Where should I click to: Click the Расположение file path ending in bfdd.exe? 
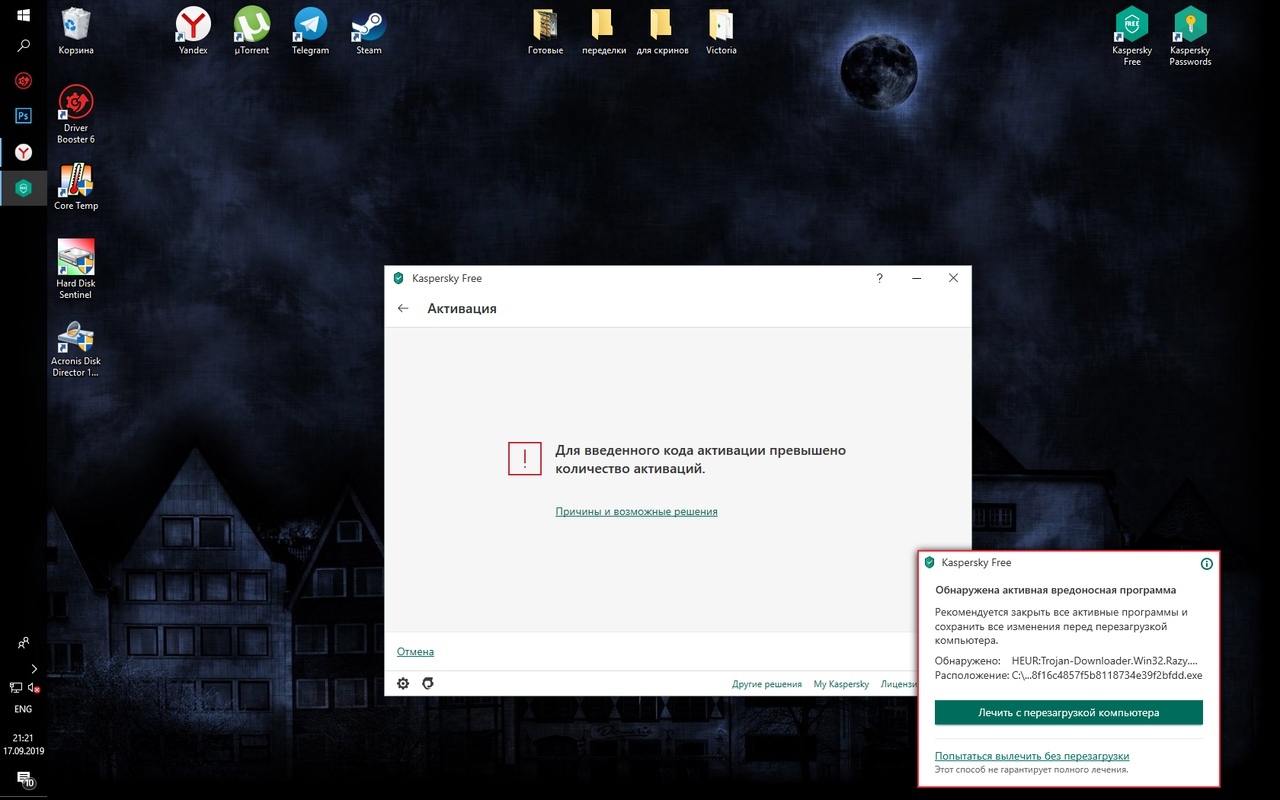coord(1107,675)
